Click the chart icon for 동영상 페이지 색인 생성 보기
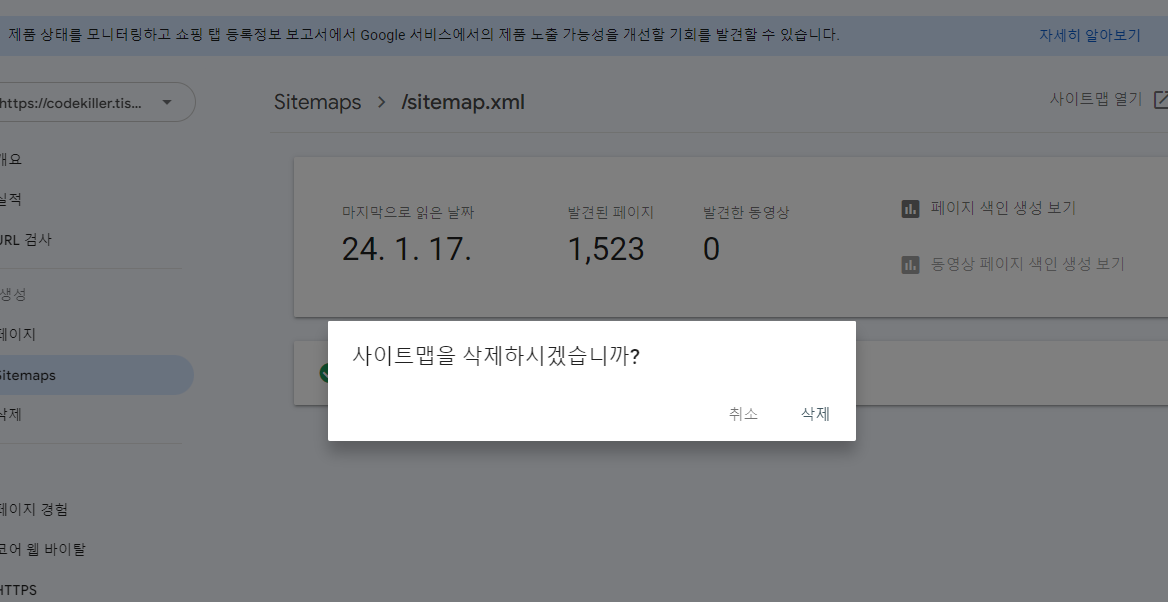Screen dimensions: 1168x602 click(909, 264)
